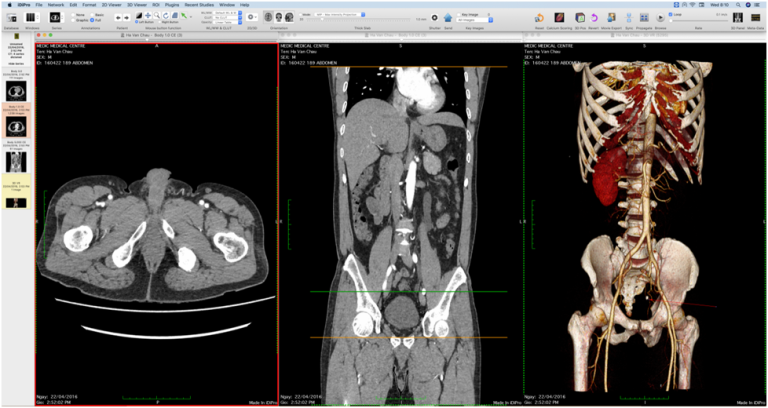The width and height of the screenshot is (768, 408).
Task: Click the Calcium Scoring toolbar icon
Action: pyautogui.click(x=560, y=18)
